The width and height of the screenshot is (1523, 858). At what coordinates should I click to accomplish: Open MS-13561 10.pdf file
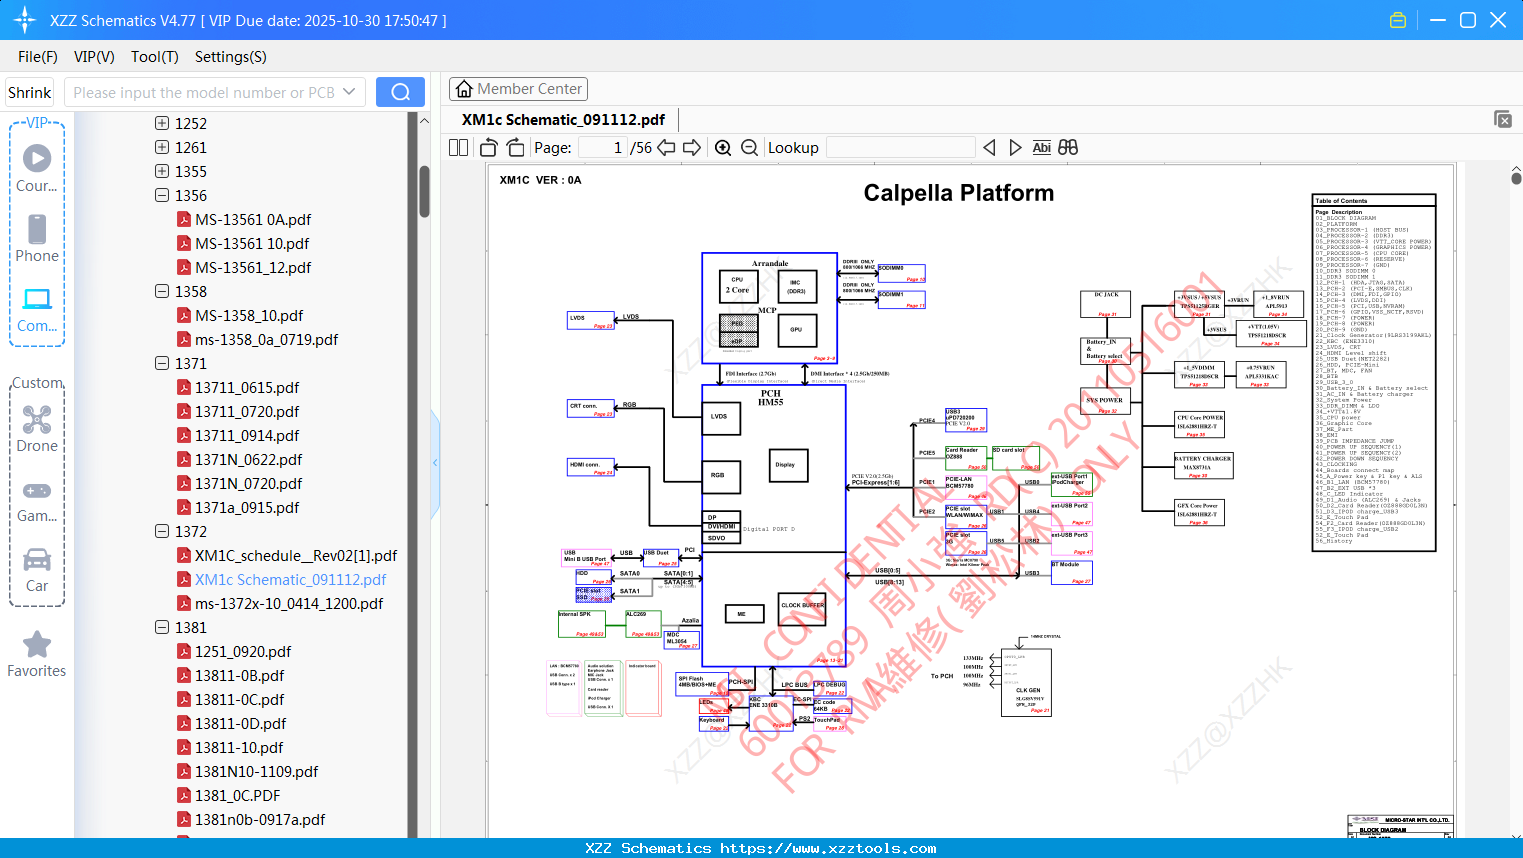(x=252, y=243)
